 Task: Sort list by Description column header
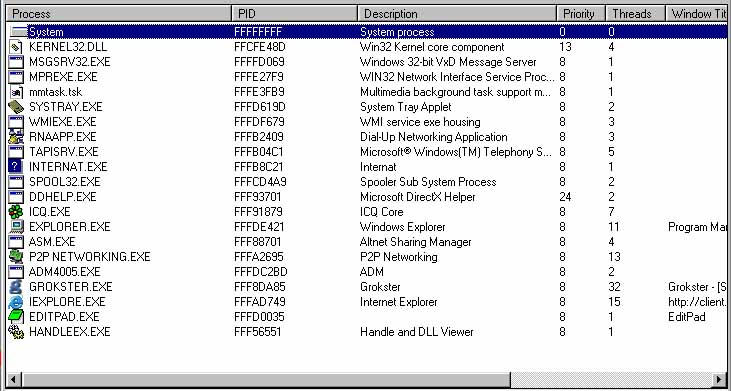point(457,14)
